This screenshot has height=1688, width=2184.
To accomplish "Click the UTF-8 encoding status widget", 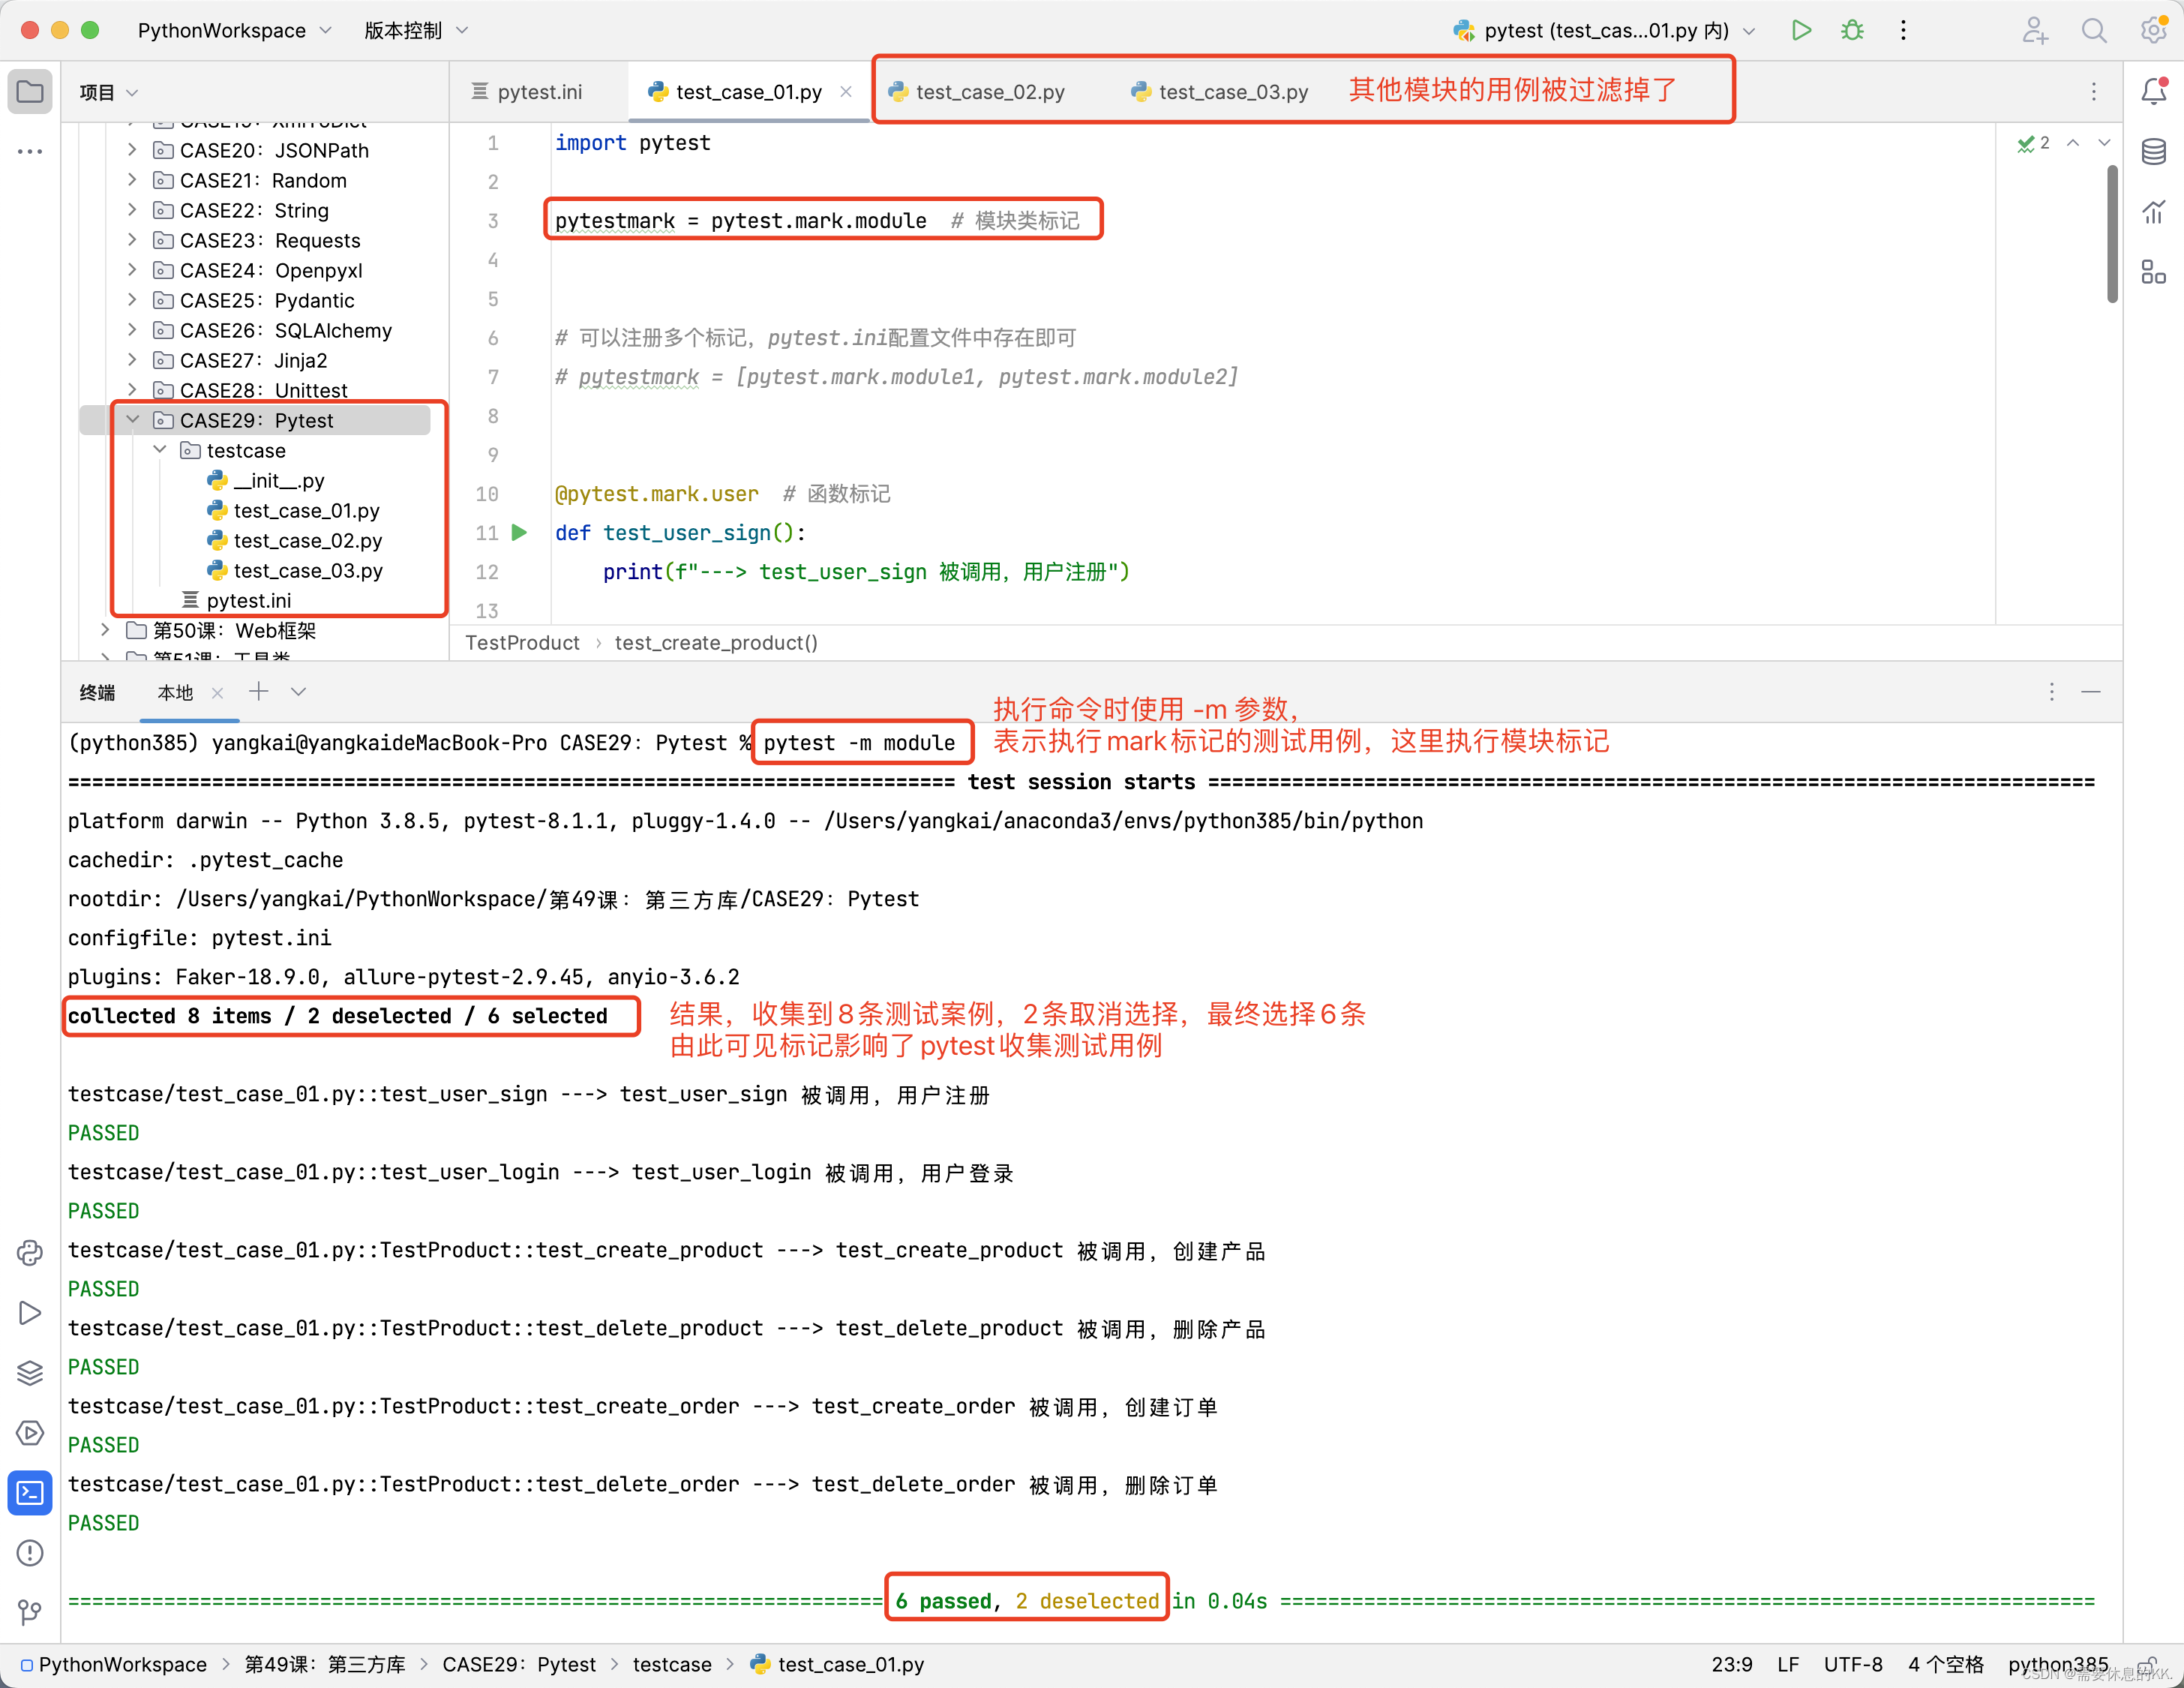I will [x=1852, y=1664].
